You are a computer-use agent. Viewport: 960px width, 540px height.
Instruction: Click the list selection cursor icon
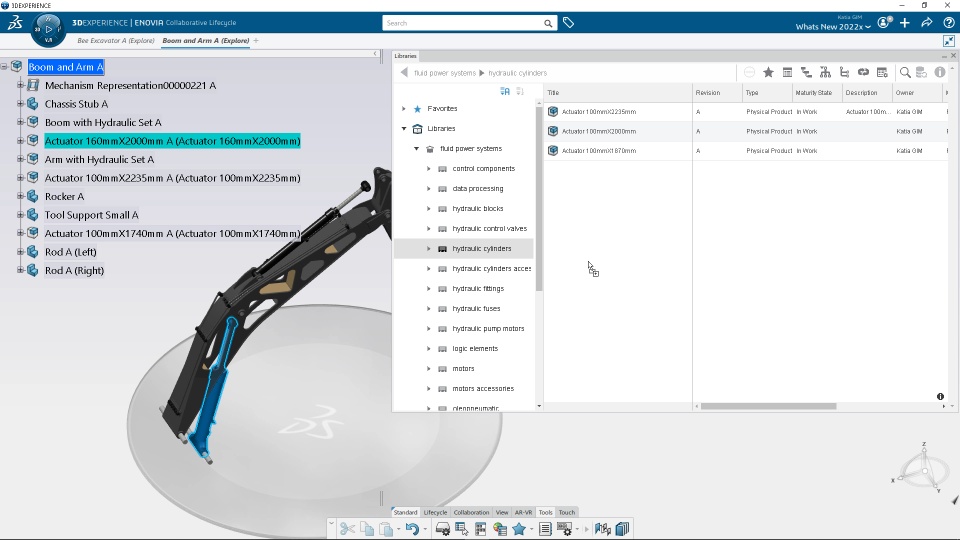click(x=462, y=529)
